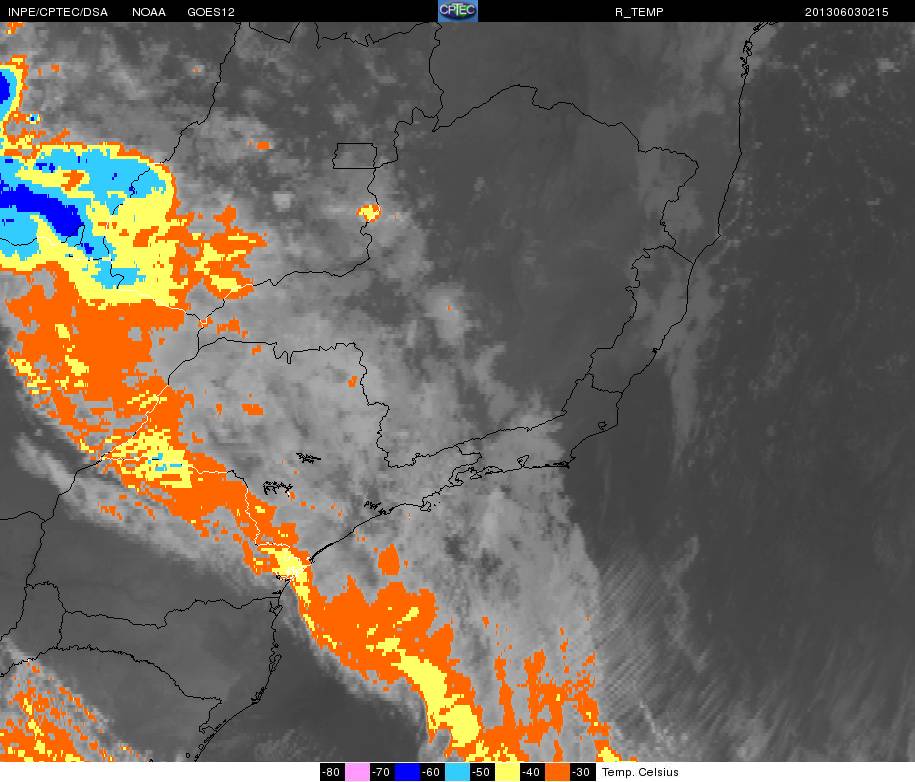Select the -80 legend value
Screen dimensions: 915x782
click(333, 772)
